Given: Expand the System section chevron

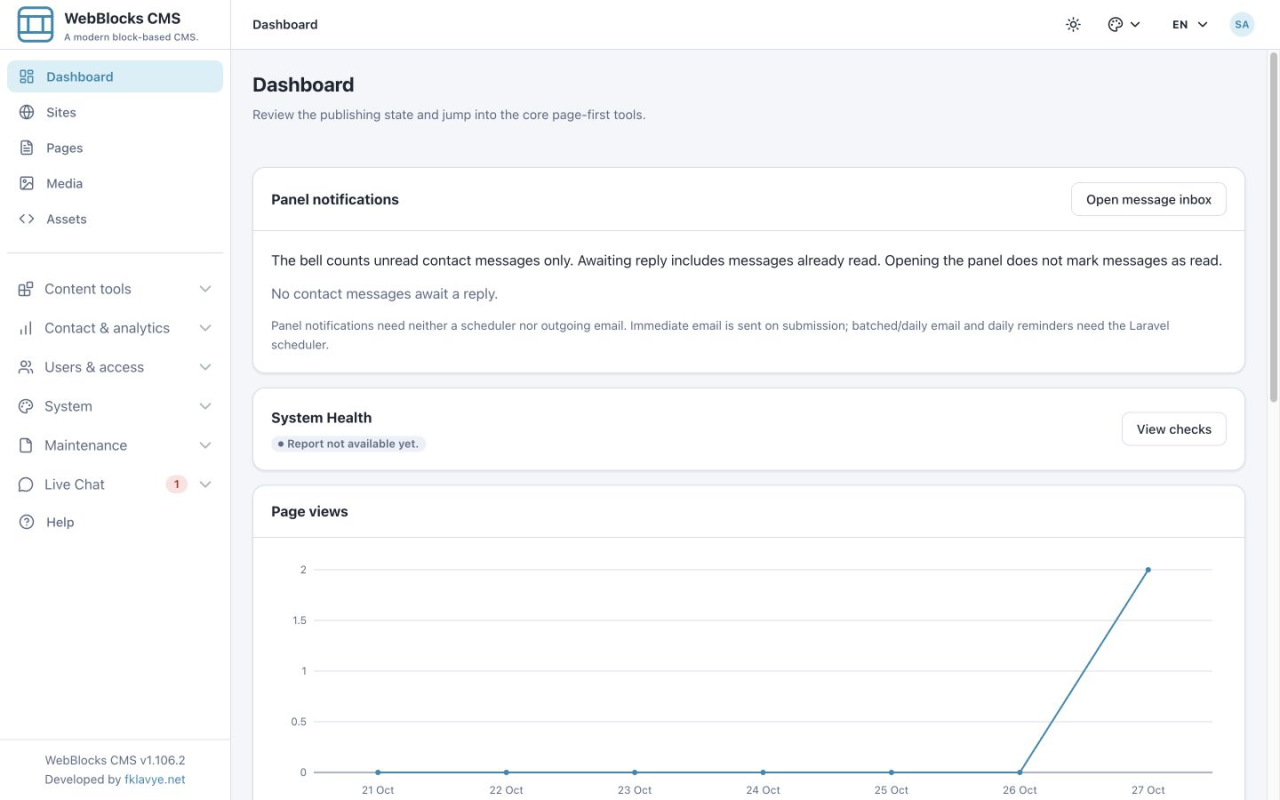Looking at the screenshot, I should 205,406.
